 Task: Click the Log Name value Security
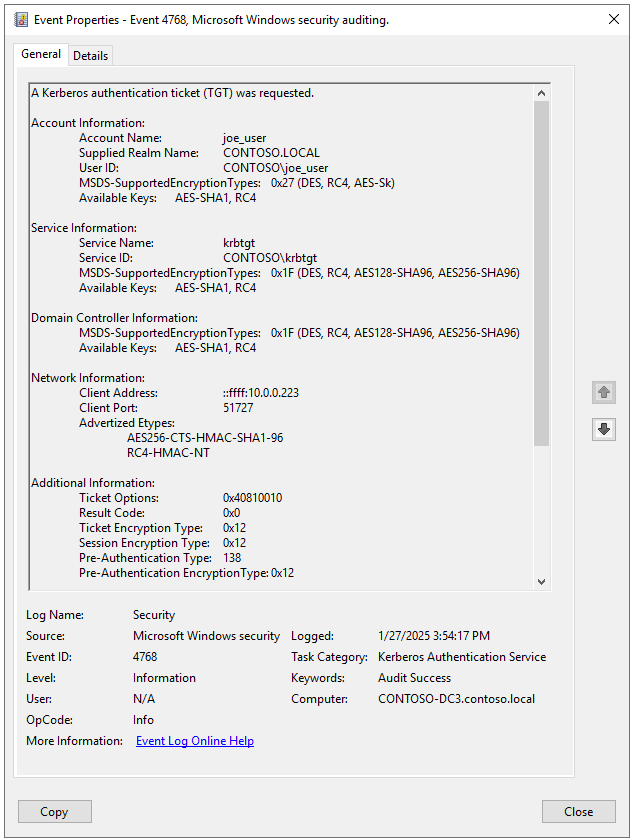[x=154, y=615]
